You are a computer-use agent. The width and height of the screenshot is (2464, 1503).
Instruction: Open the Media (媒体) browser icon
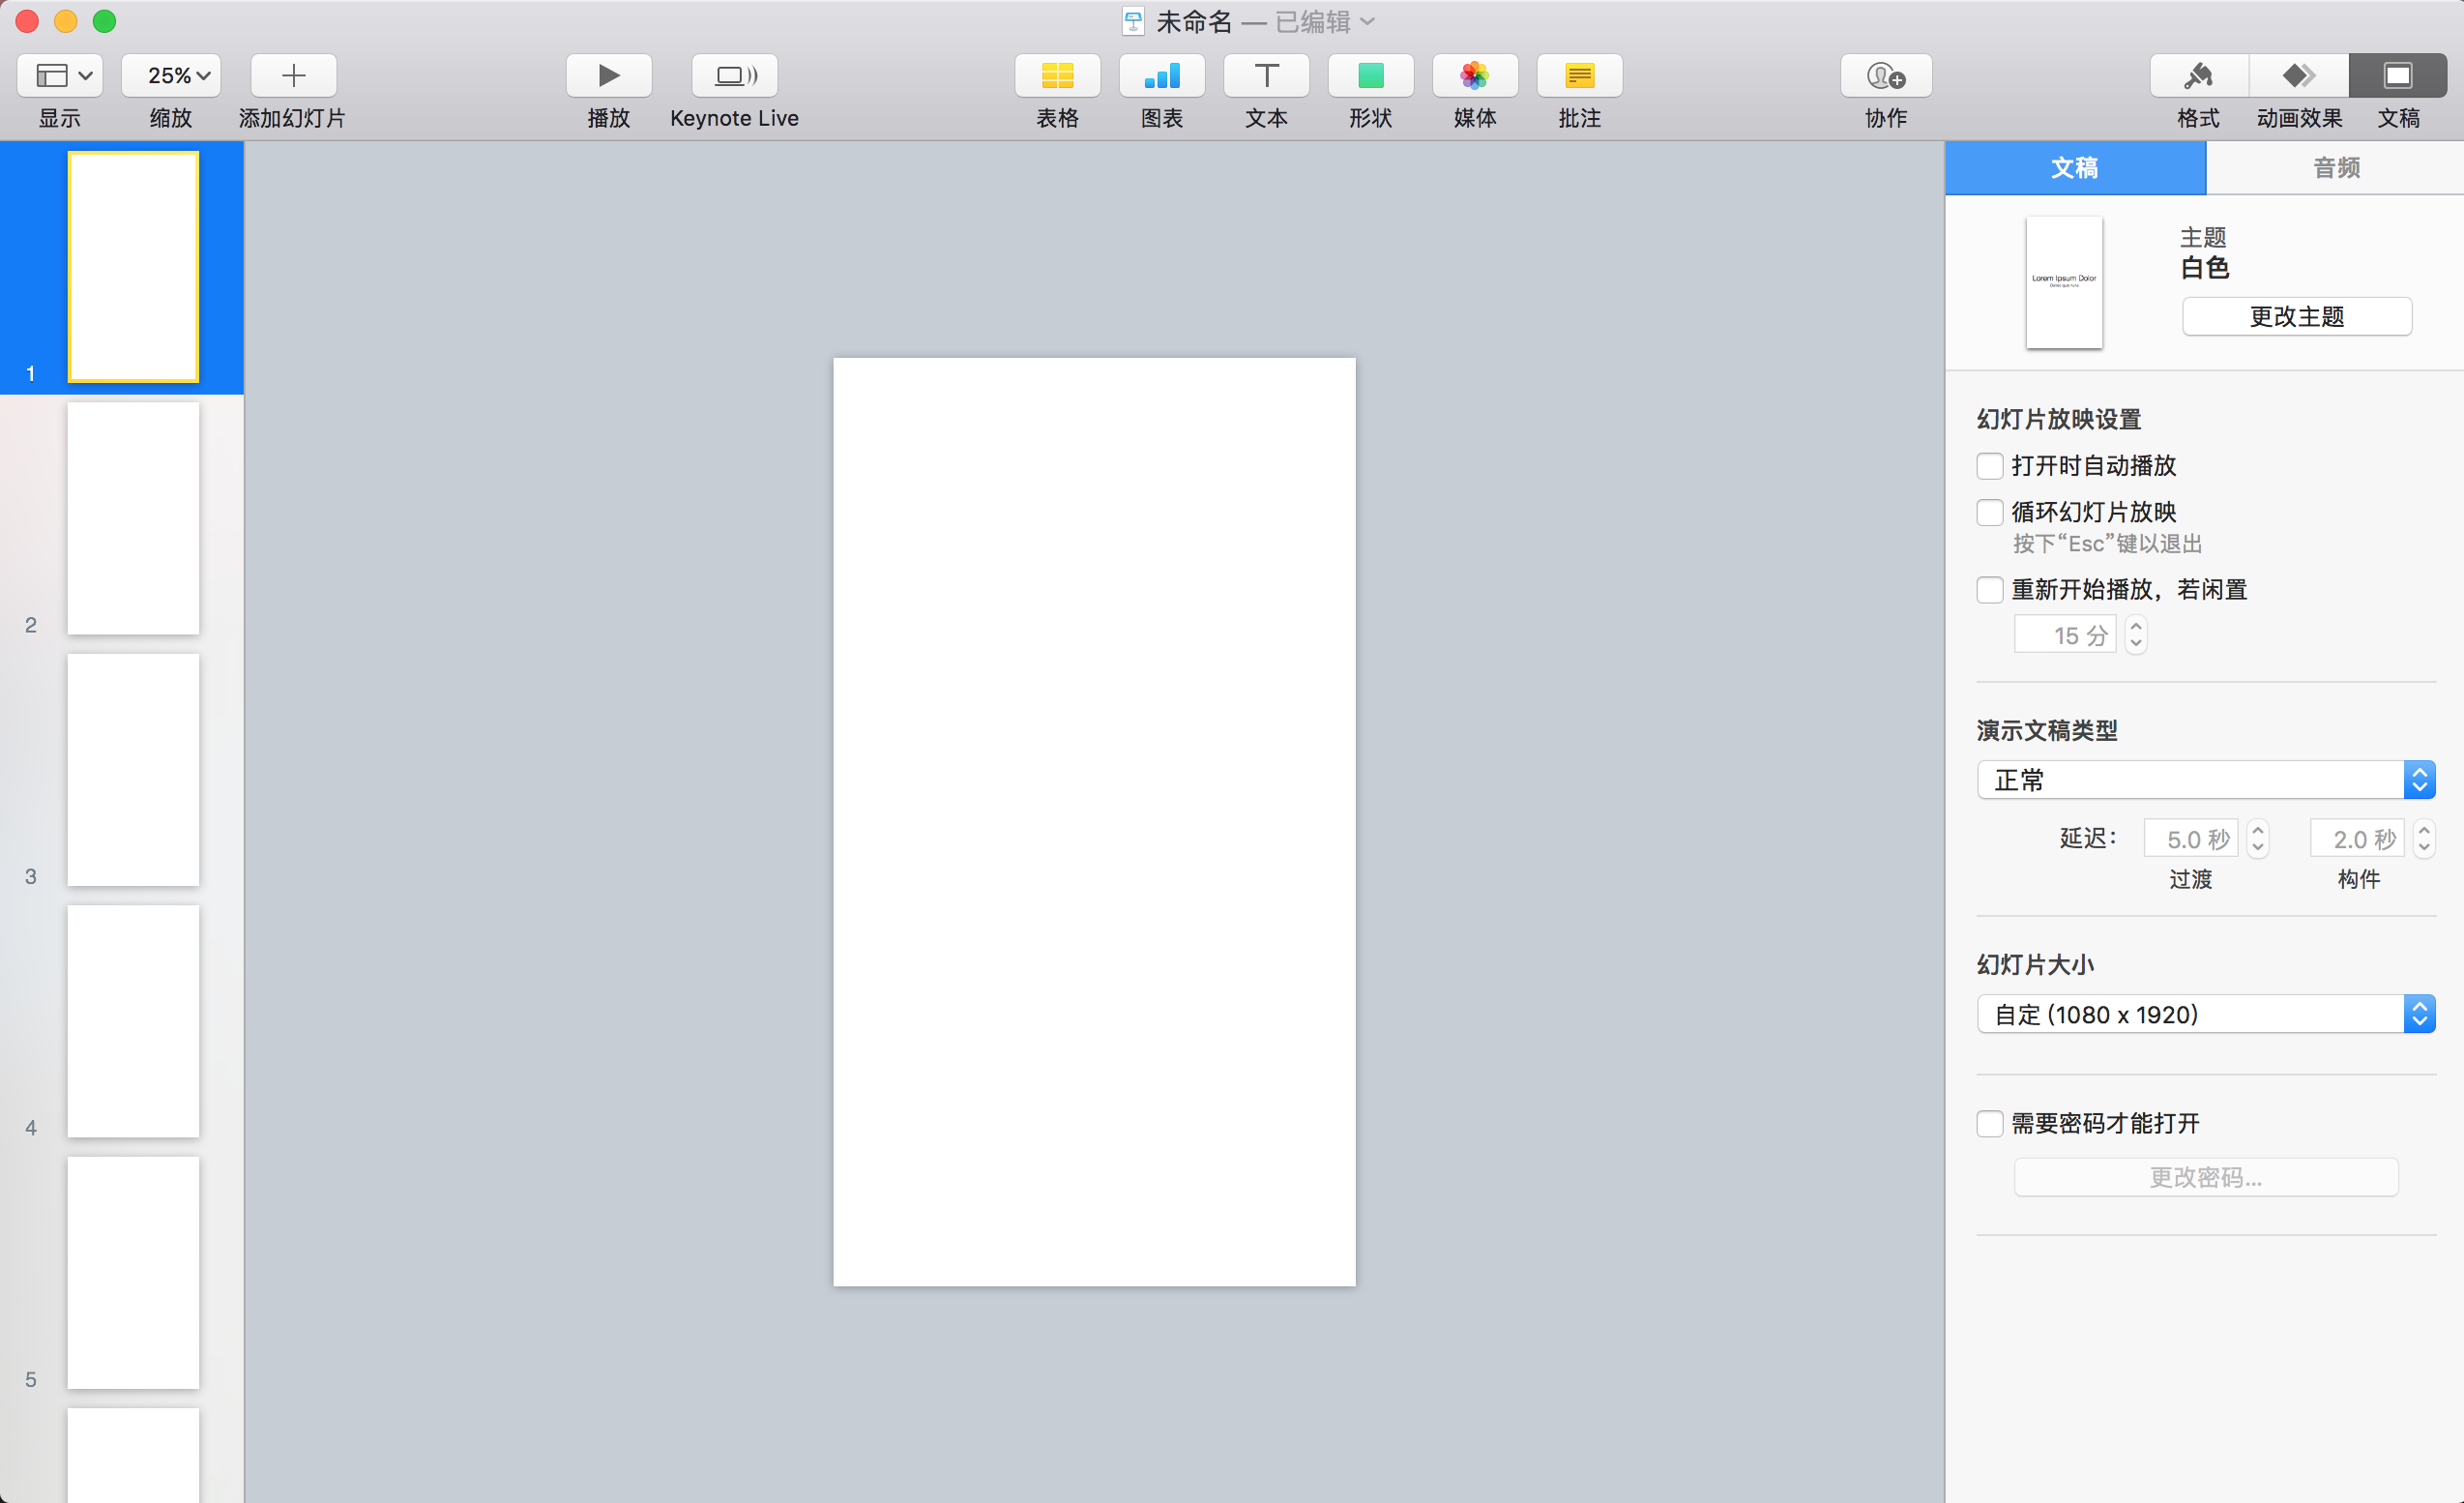(x=1475, y=75)
